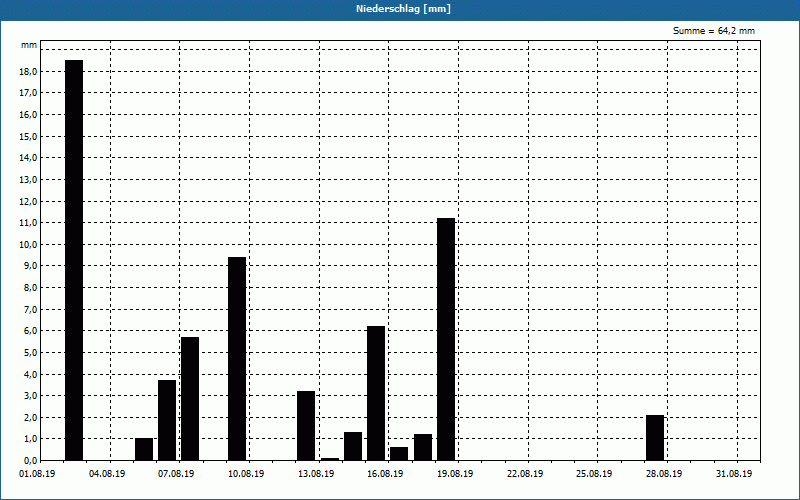Select the 22.08.19 date label

pyautogui.click(x=525, y=474)
